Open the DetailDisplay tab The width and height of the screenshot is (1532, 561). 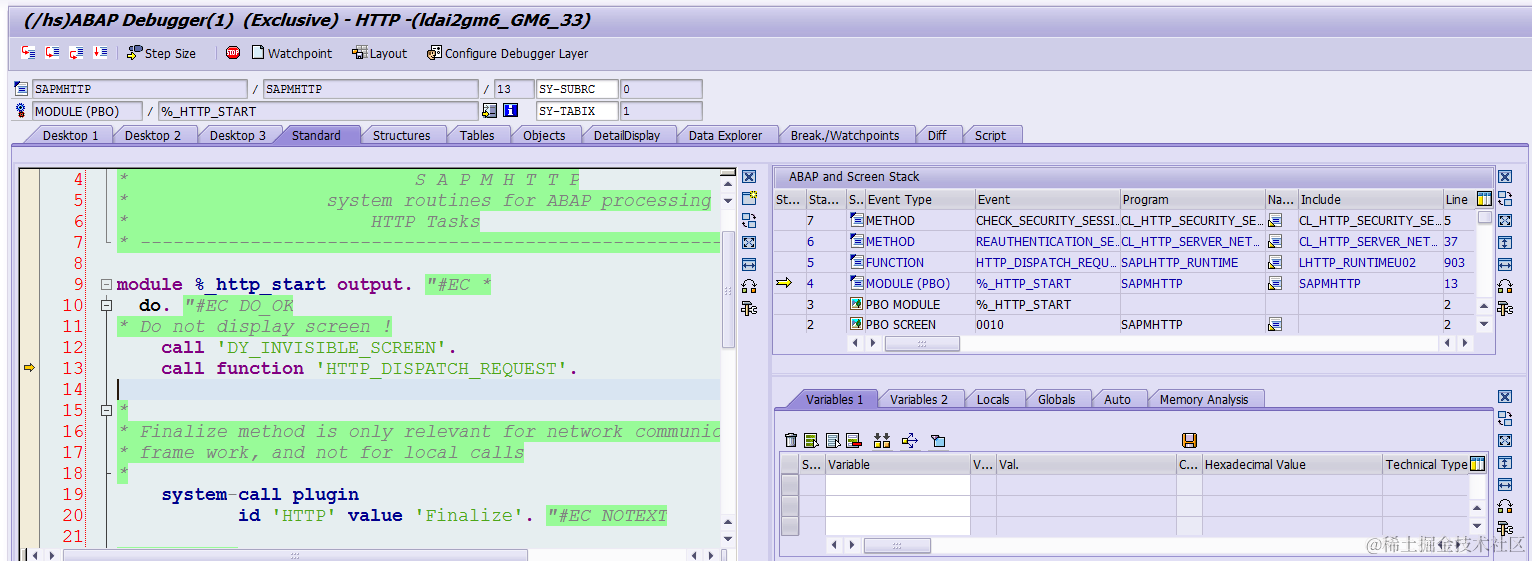click(x=627, y=135)
